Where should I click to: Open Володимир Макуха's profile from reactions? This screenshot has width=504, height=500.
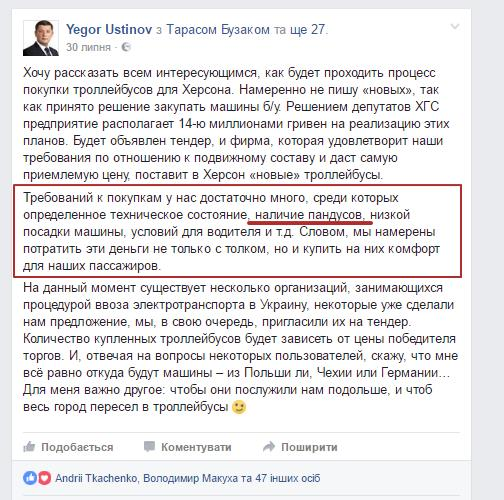click(190, 478)
